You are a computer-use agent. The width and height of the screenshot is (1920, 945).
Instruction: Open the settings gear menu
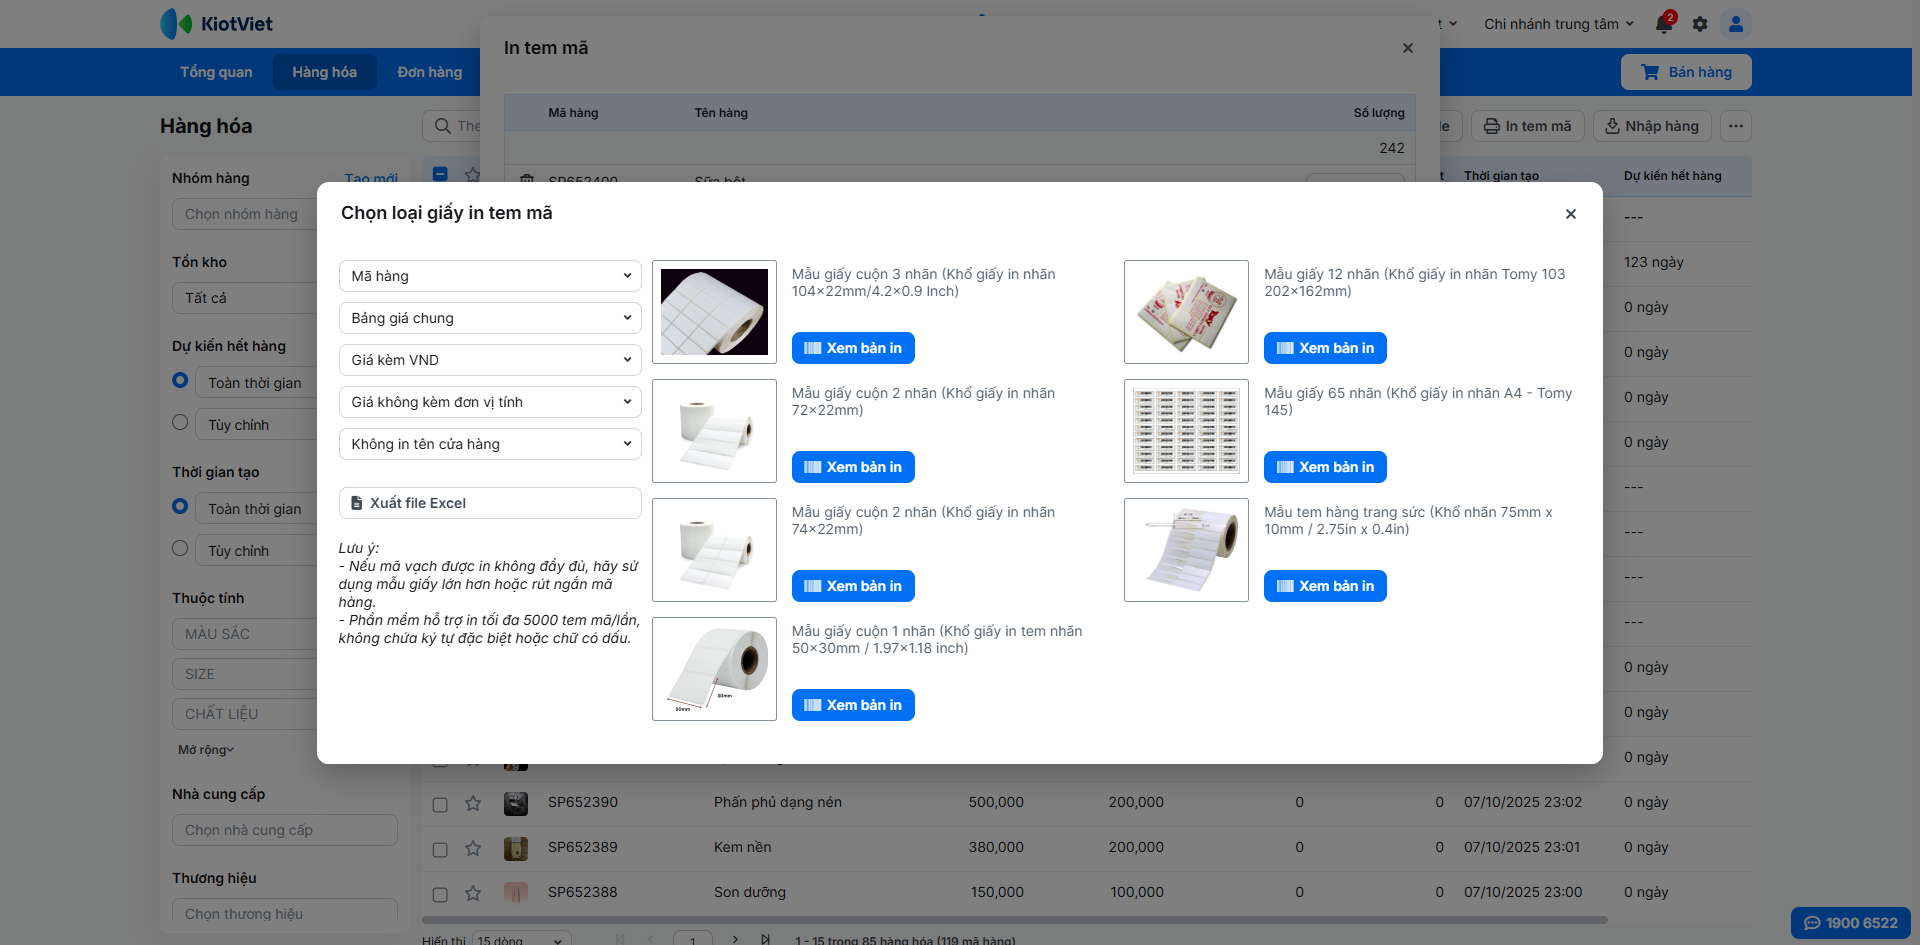pos(1700,24)
